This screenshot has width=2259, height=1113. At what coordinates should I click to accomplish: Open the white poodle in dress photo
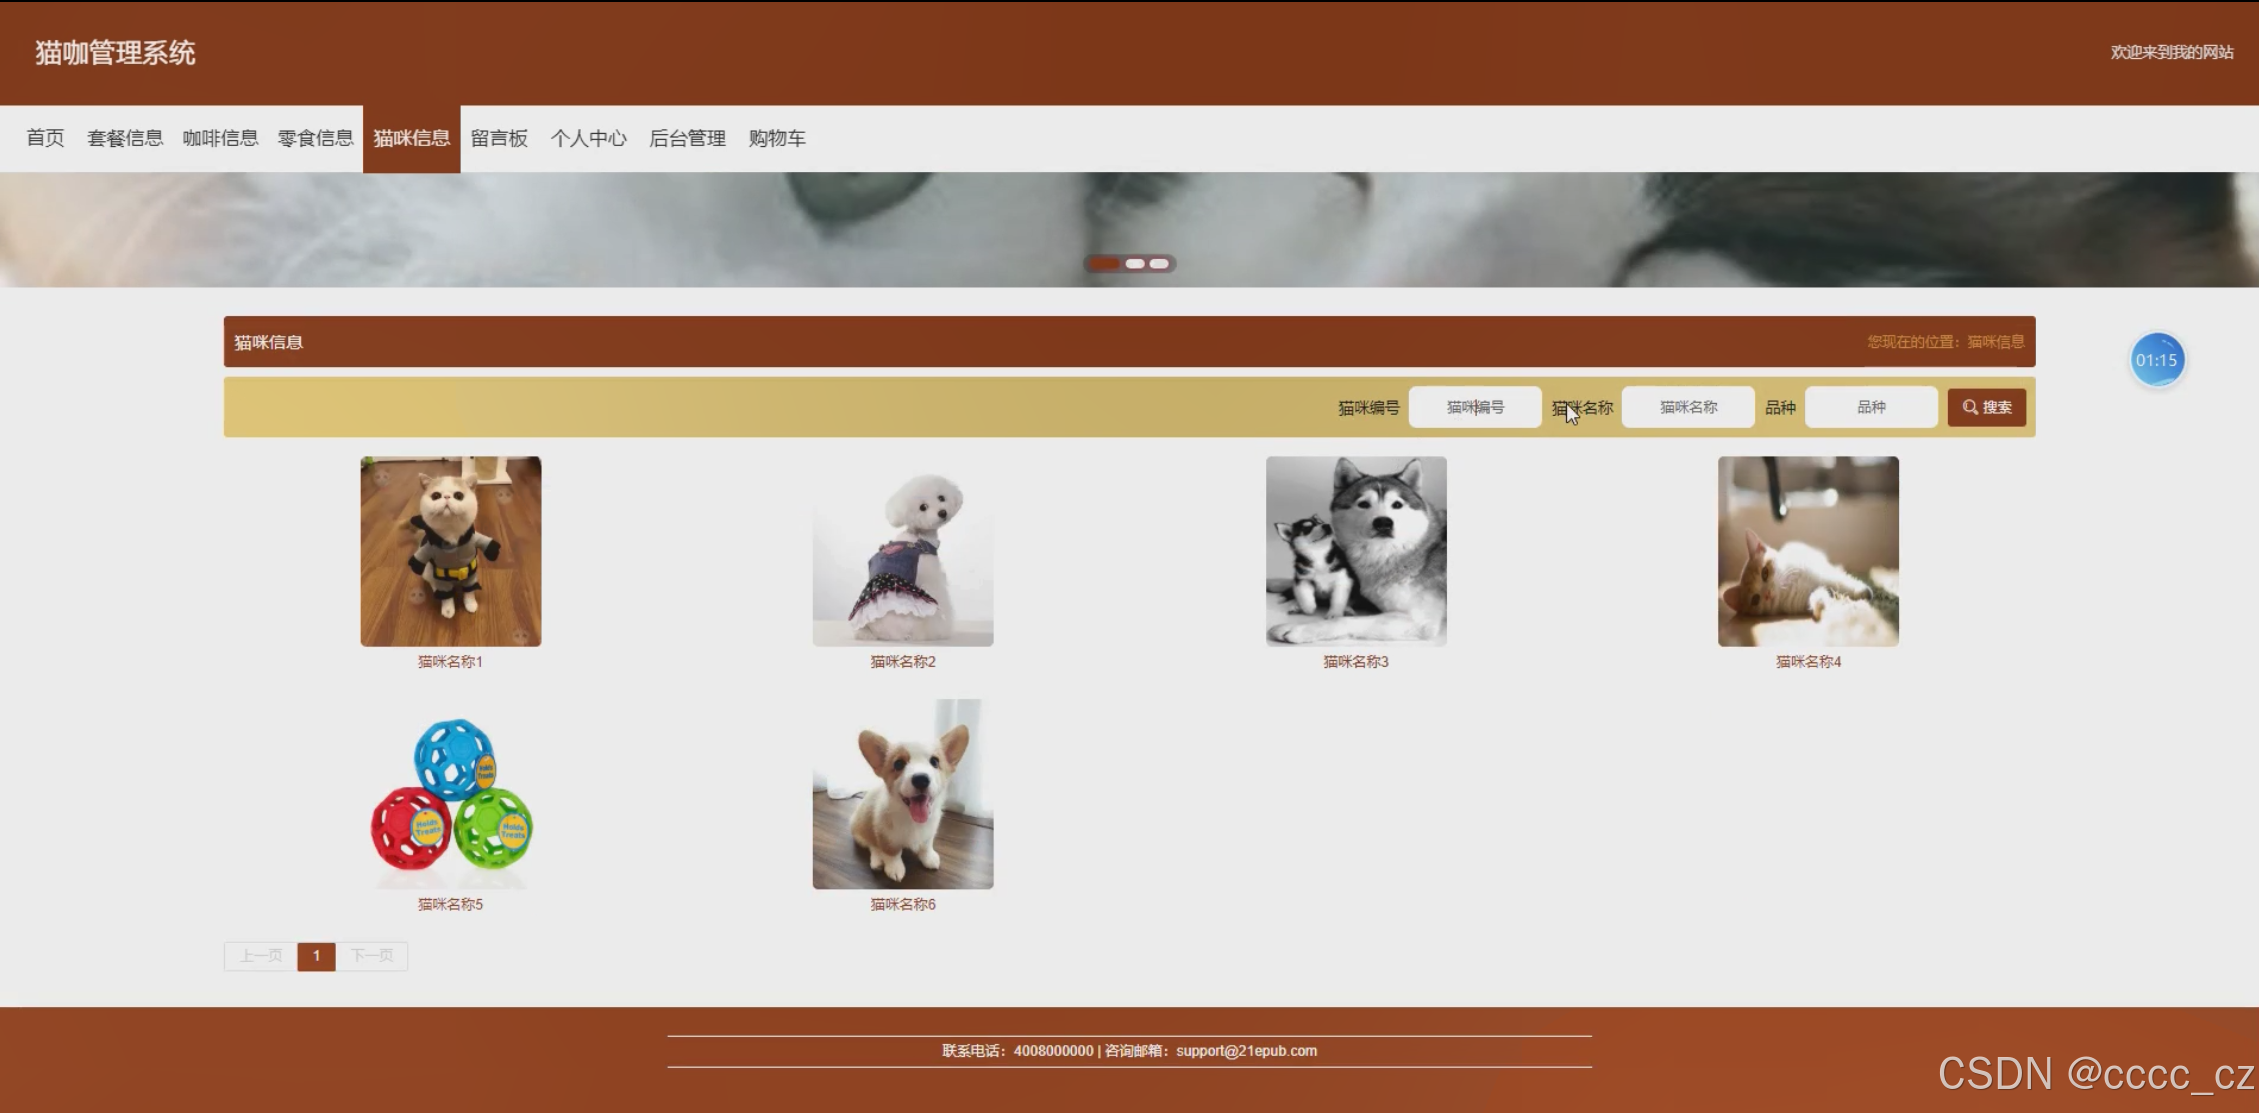(x=902, y=551)
